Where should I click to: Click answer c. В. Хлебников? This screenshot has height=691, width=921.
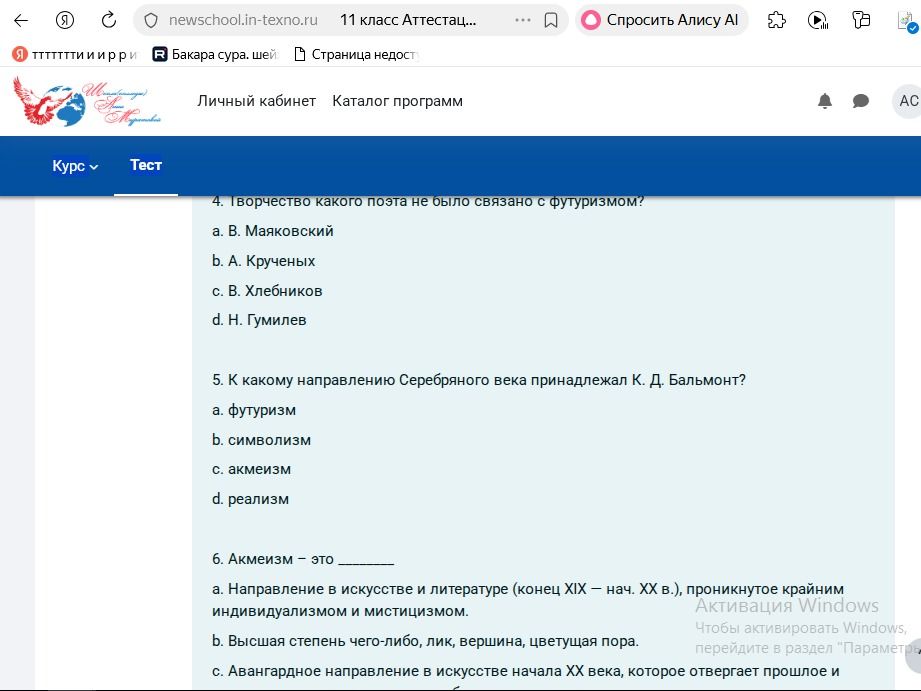click(267, 291)
